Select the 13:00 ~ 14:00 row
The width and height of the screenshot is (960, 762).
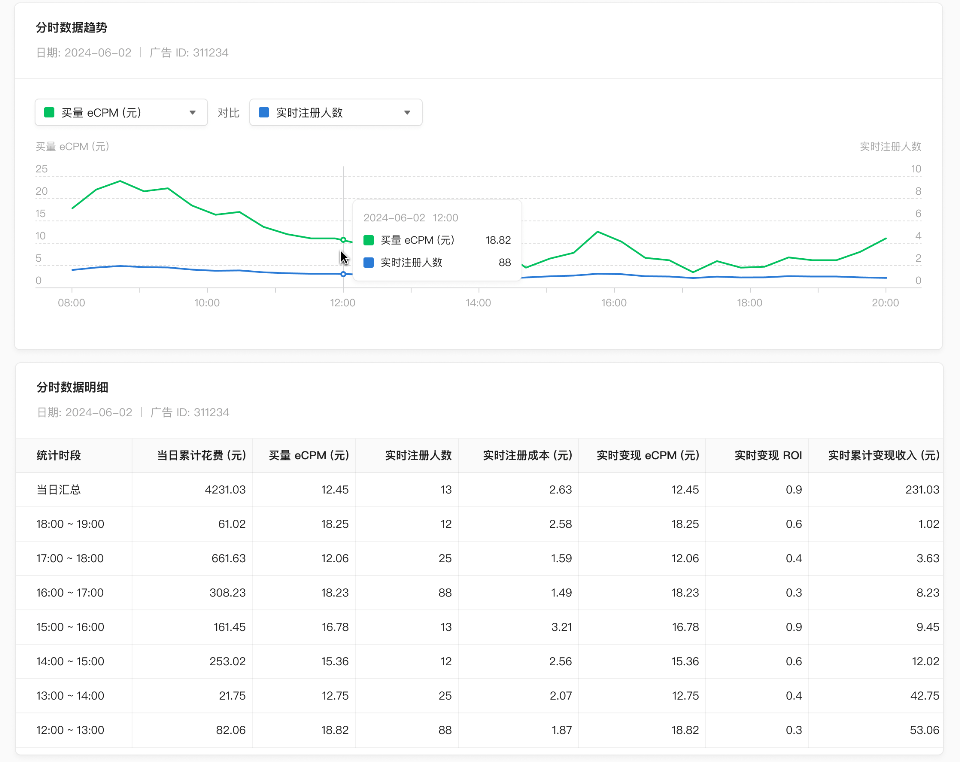[x=479, y=695]
